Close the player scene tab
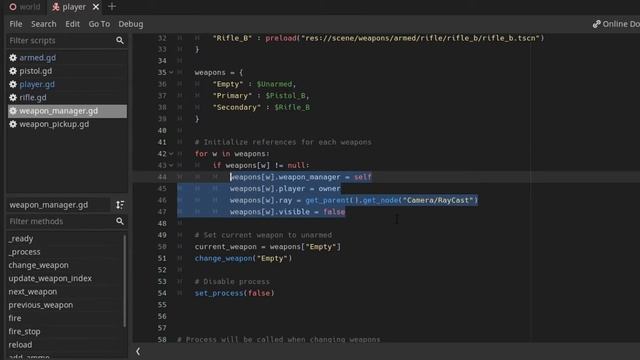 [96, 7]
